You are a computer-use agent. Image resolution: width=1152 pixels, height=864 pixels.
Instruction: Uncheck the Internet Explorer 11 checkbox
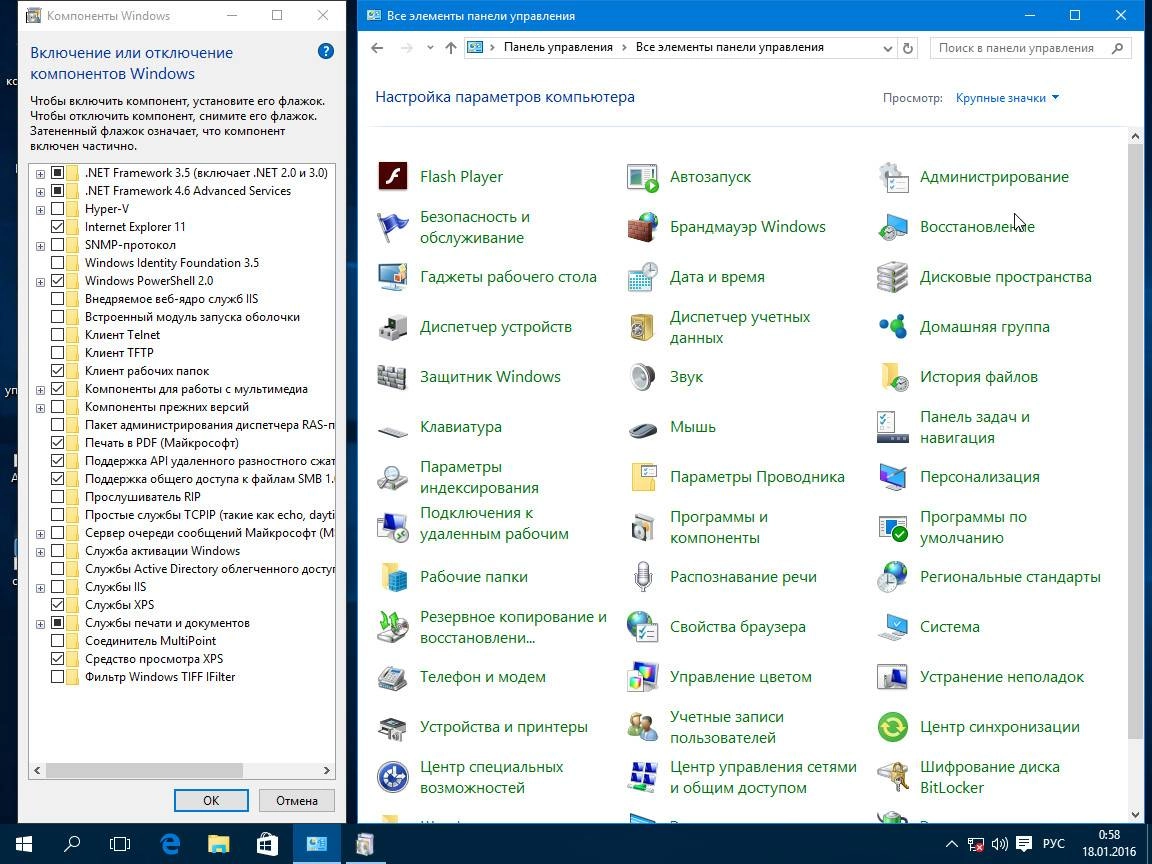(57, 226)
